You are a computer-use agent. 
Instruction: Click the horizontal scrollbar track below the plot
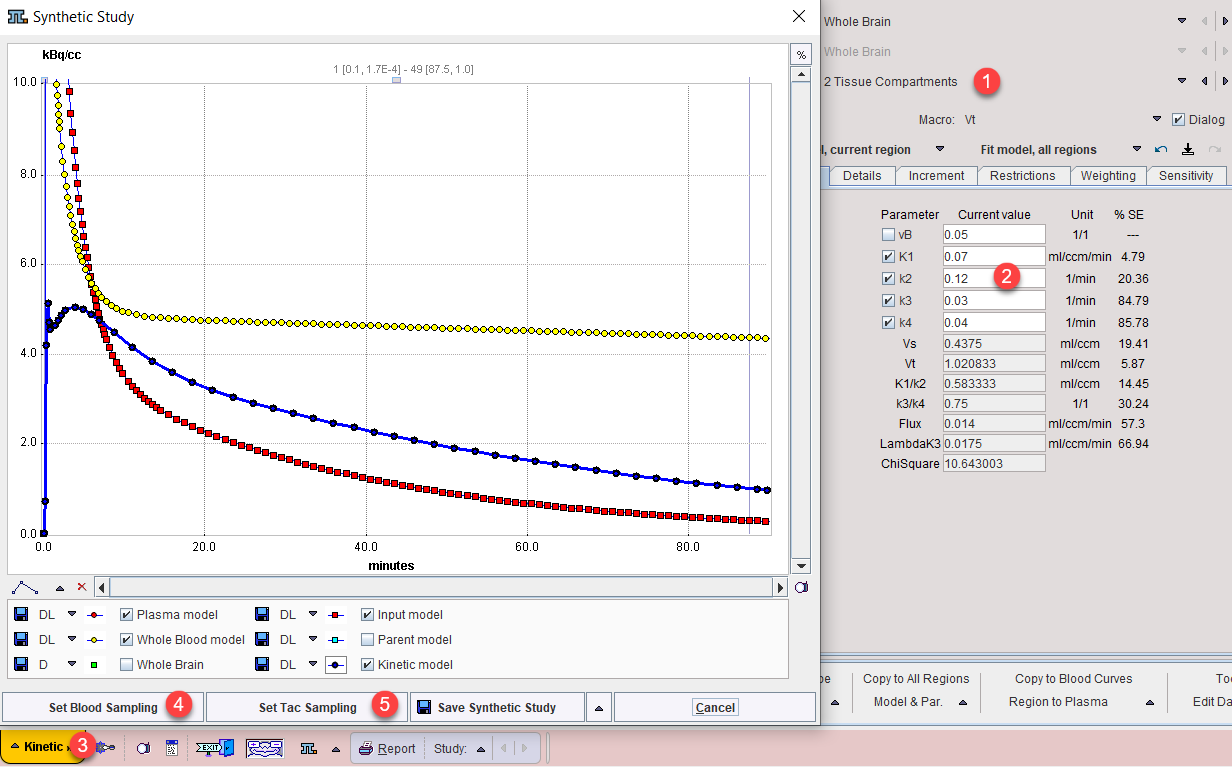point(441,587)
